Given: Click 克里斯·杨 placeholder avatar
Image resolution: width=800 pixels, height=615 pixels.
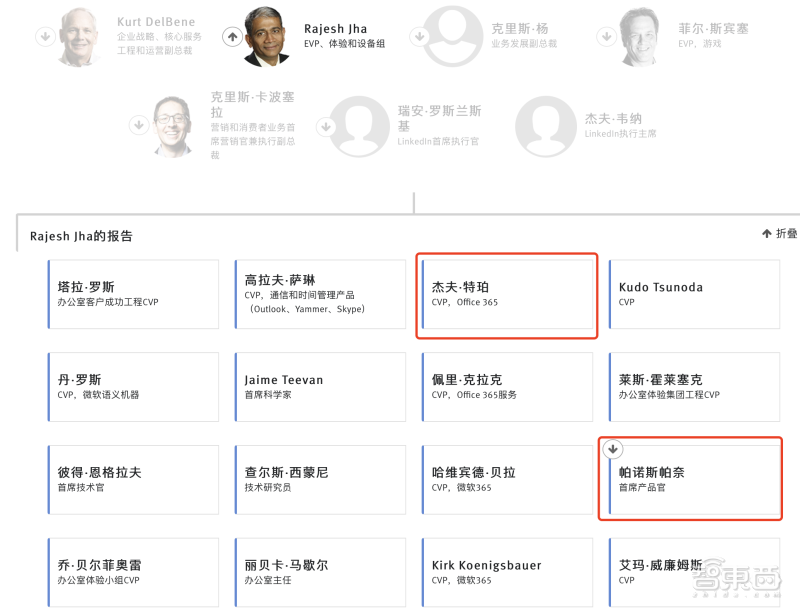Looking at the screenshot, I should pyautogui.click(x=453, y=36).
